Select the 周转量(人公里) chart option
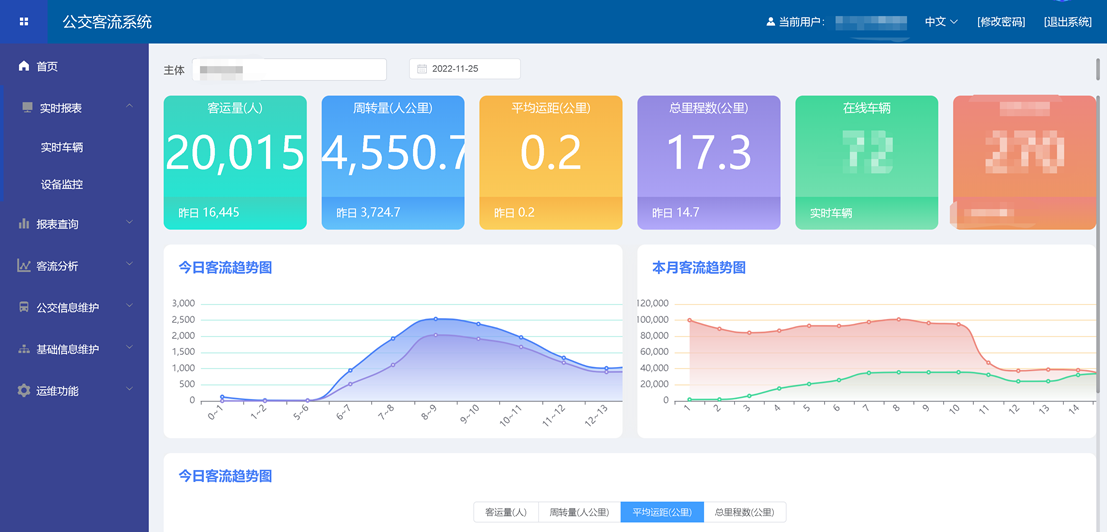This screenshot has width=1107, height=532. click(579, 512)
